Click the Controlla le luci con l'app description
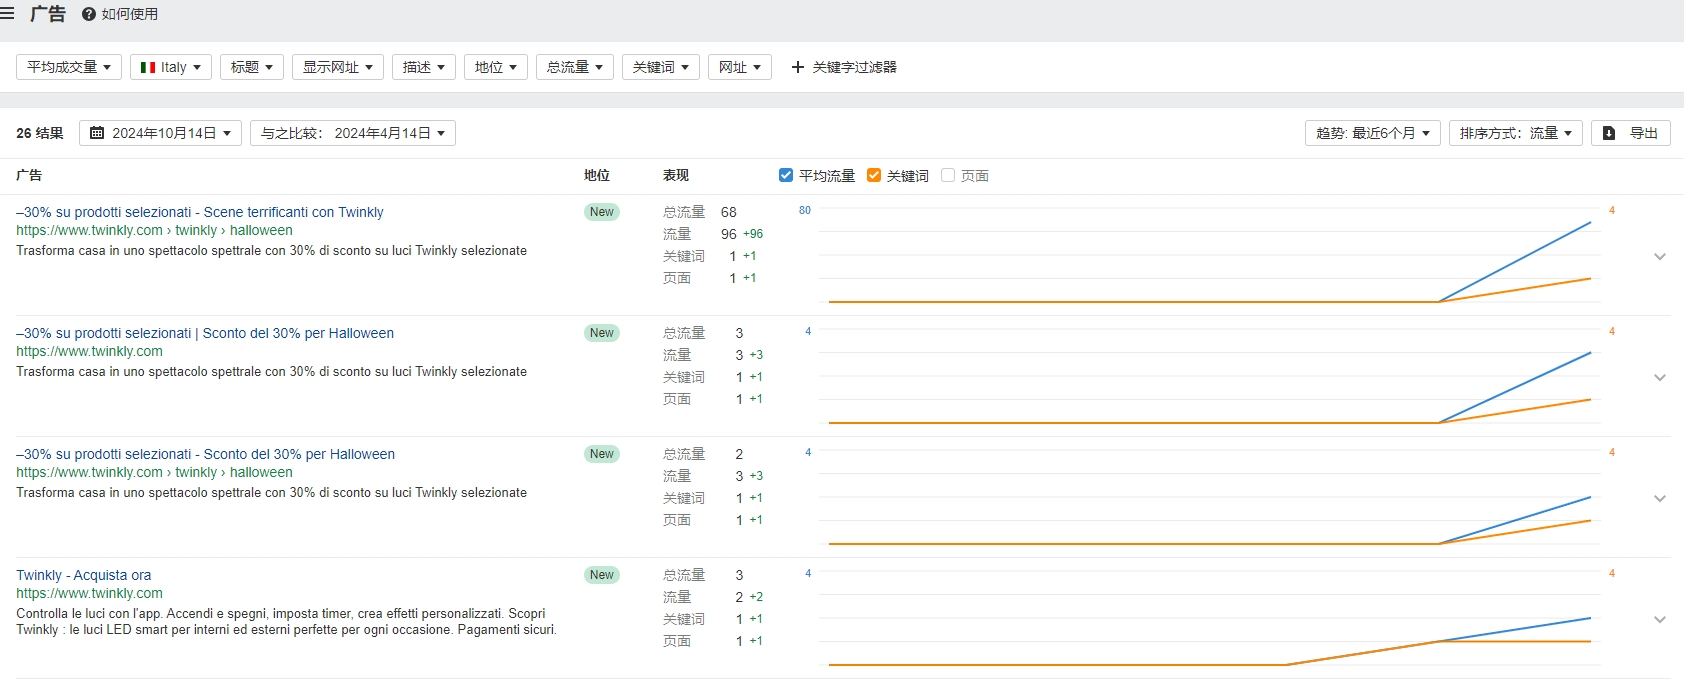This screenshot has width=1684, height=679. coord(286,622)
